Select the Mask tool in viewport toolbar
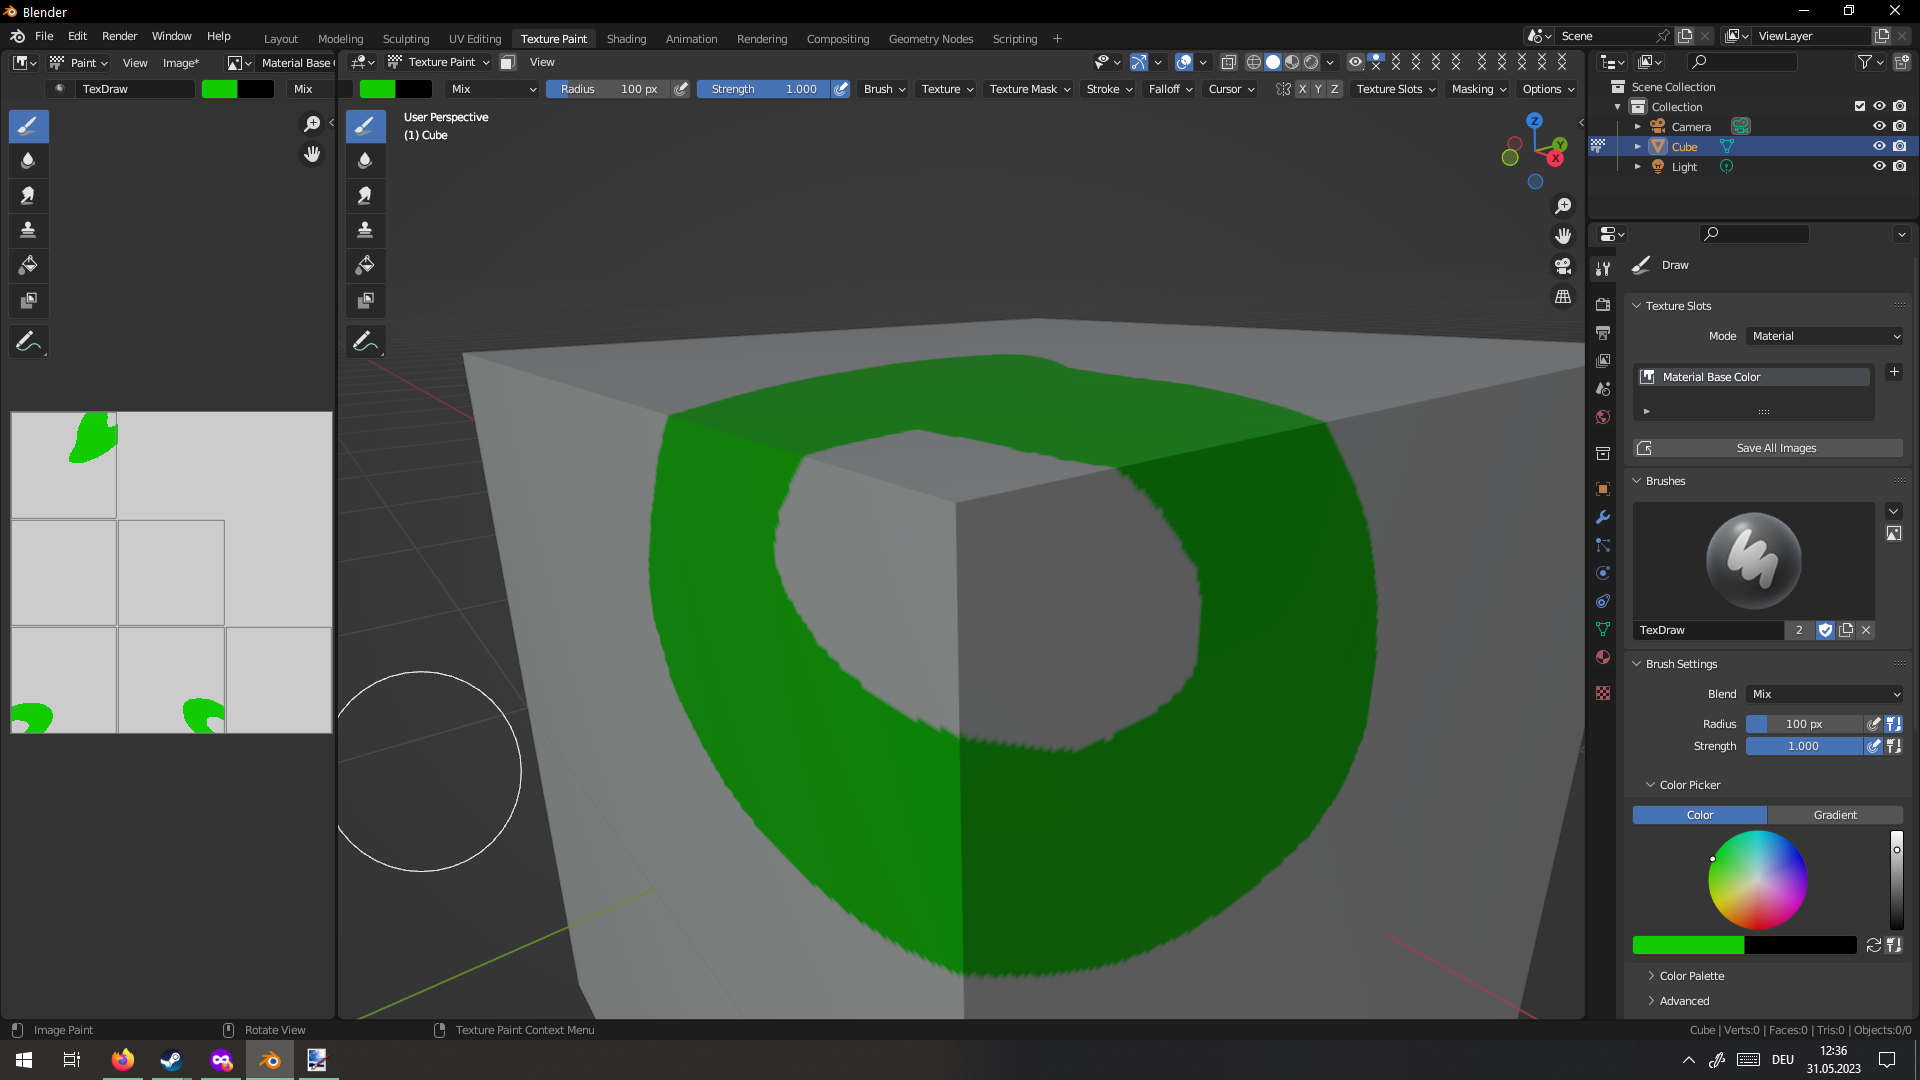Screen dimensions: 1920x1080 365,300
